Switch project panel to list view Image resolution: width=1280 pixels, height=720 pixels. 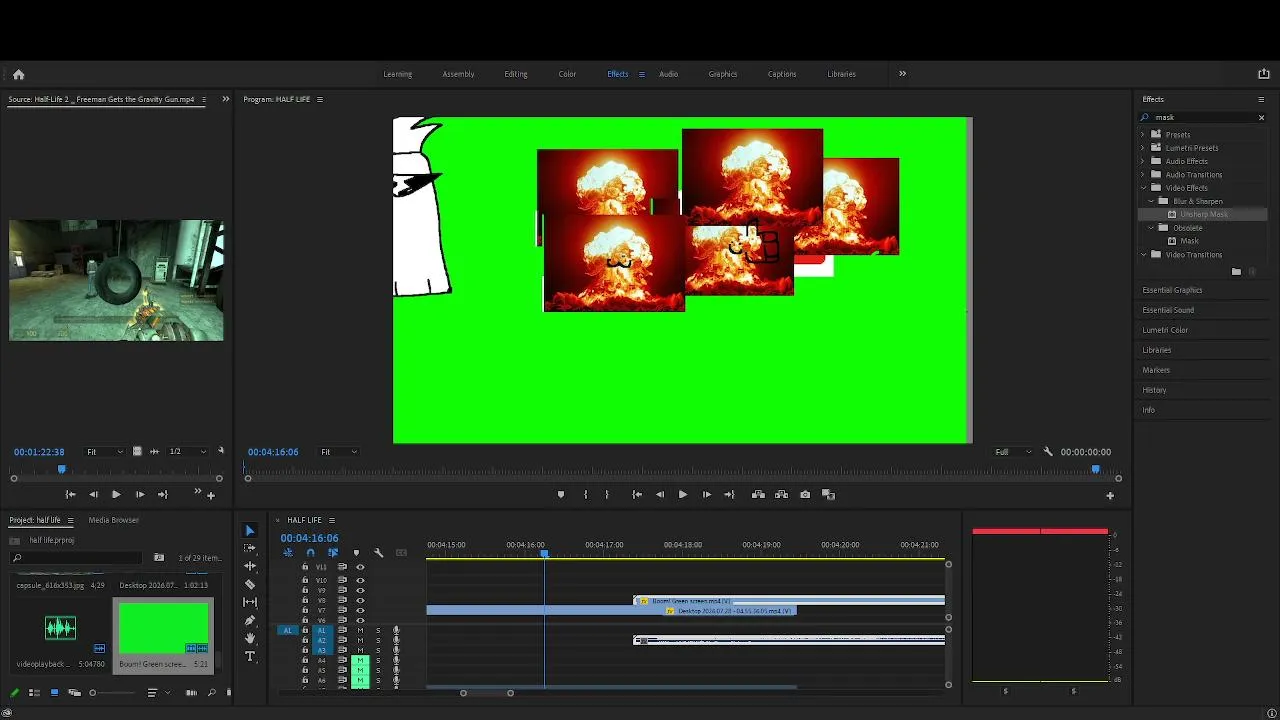(34, 693)
